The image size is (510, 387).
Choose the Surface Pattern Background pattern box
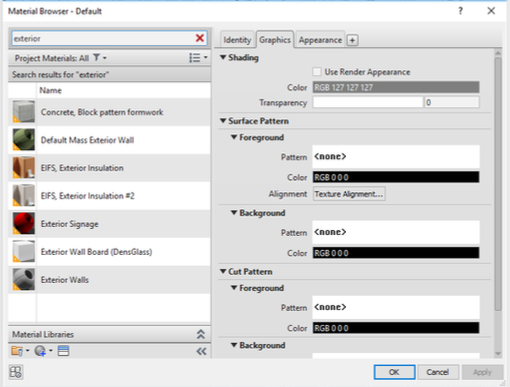[x=396, y=232]
